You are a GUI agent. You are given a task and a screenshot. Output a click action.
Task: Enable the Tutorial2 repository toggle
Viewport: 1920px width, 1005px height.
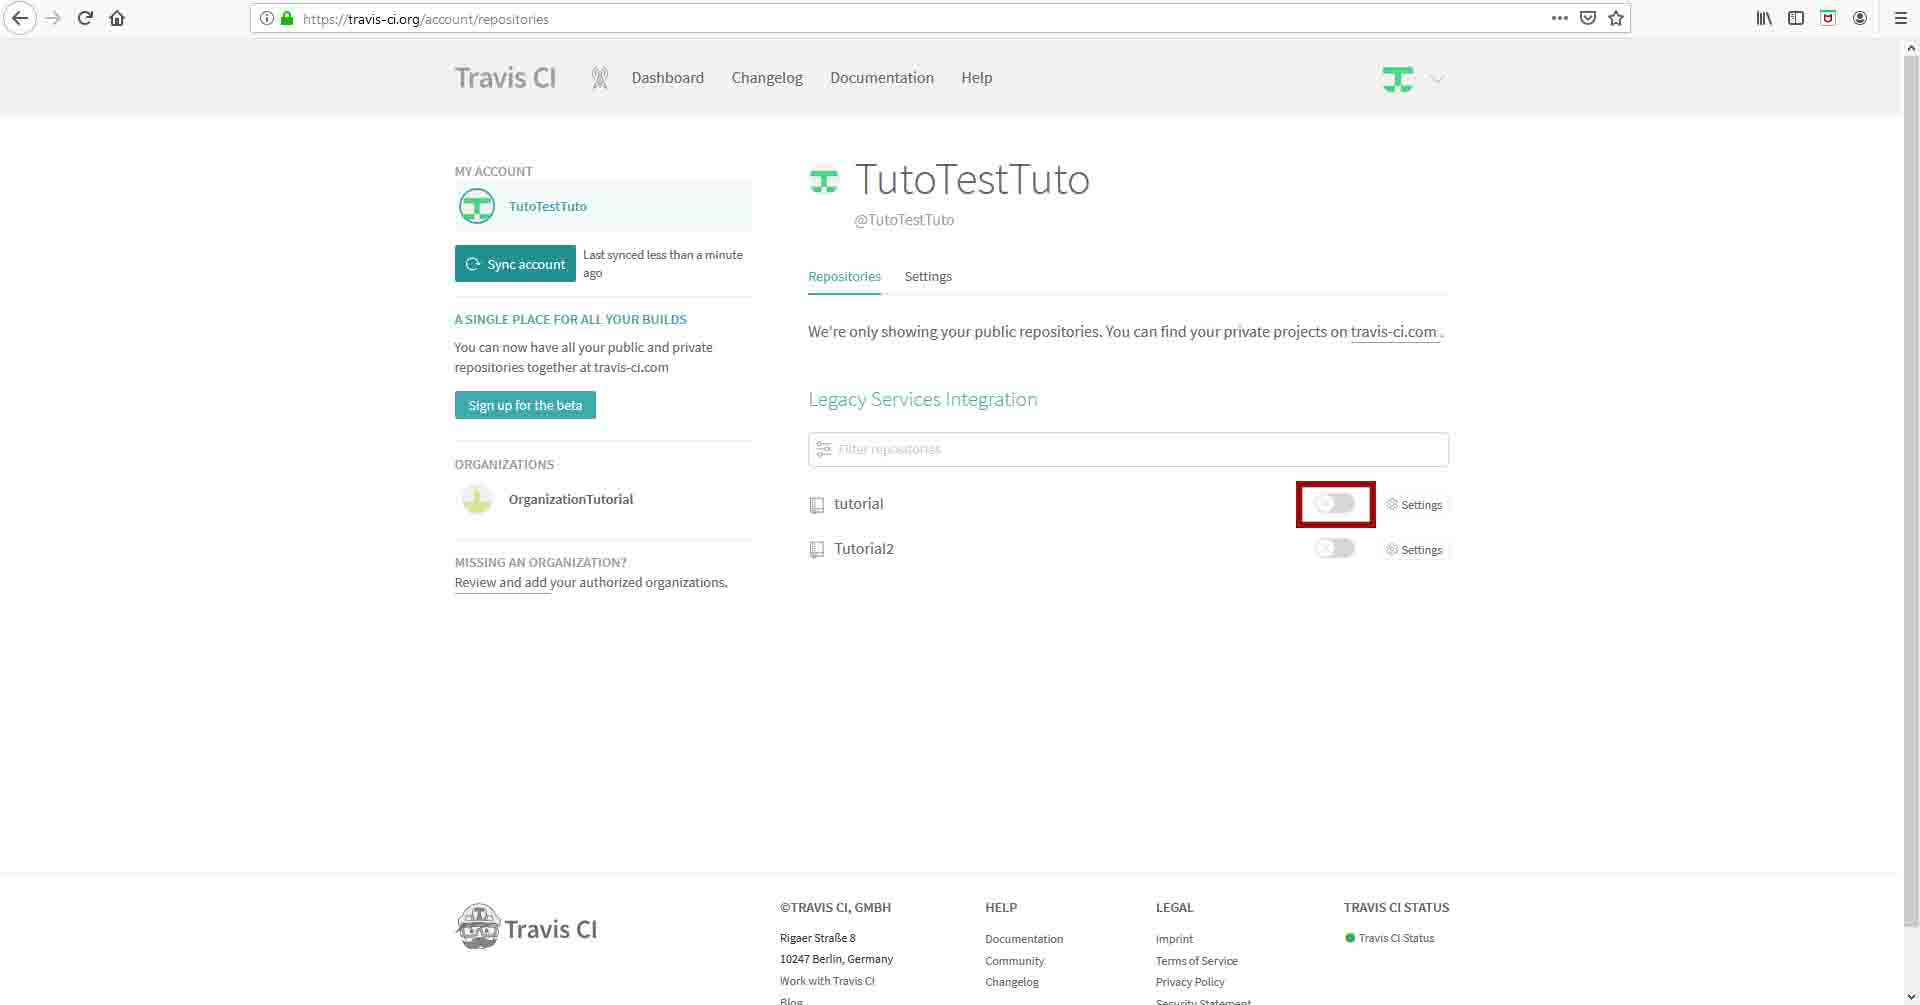(1334, 549)
